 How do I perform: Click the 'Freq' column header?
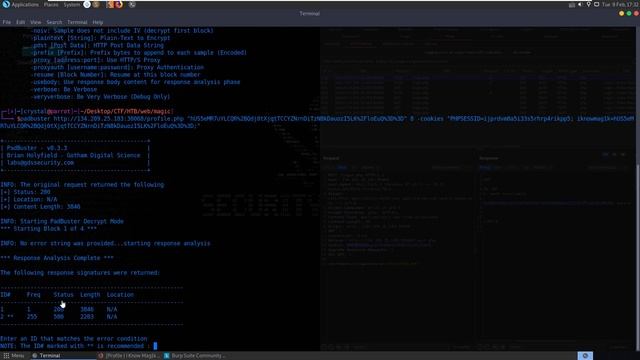point(33,294)
